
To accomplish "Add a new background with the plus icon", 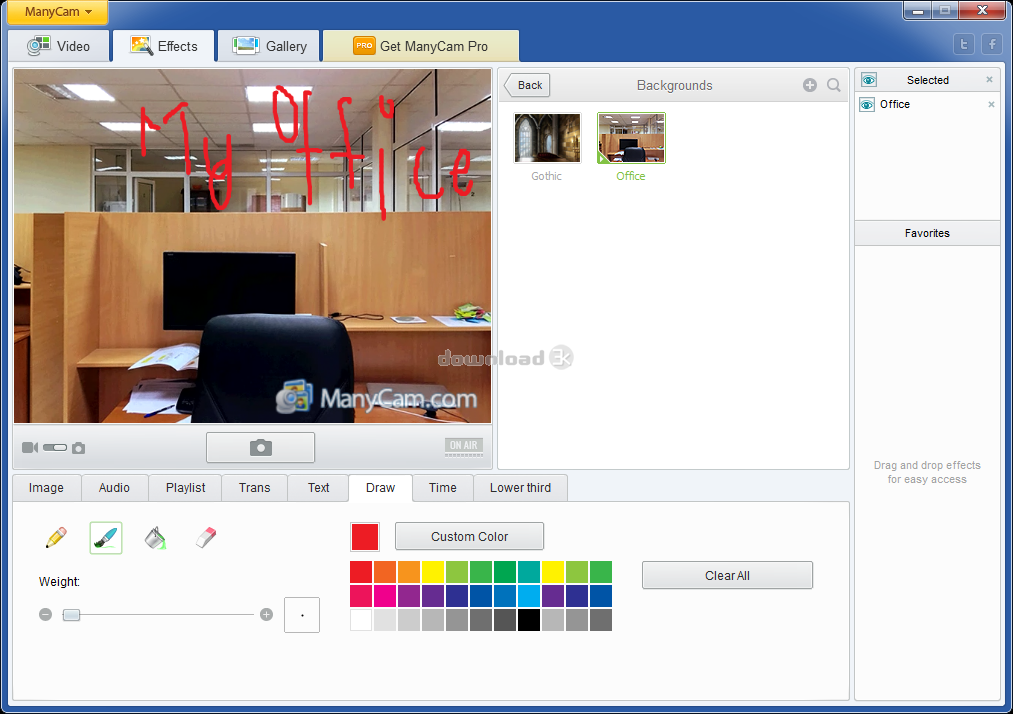I will (810, 85).
